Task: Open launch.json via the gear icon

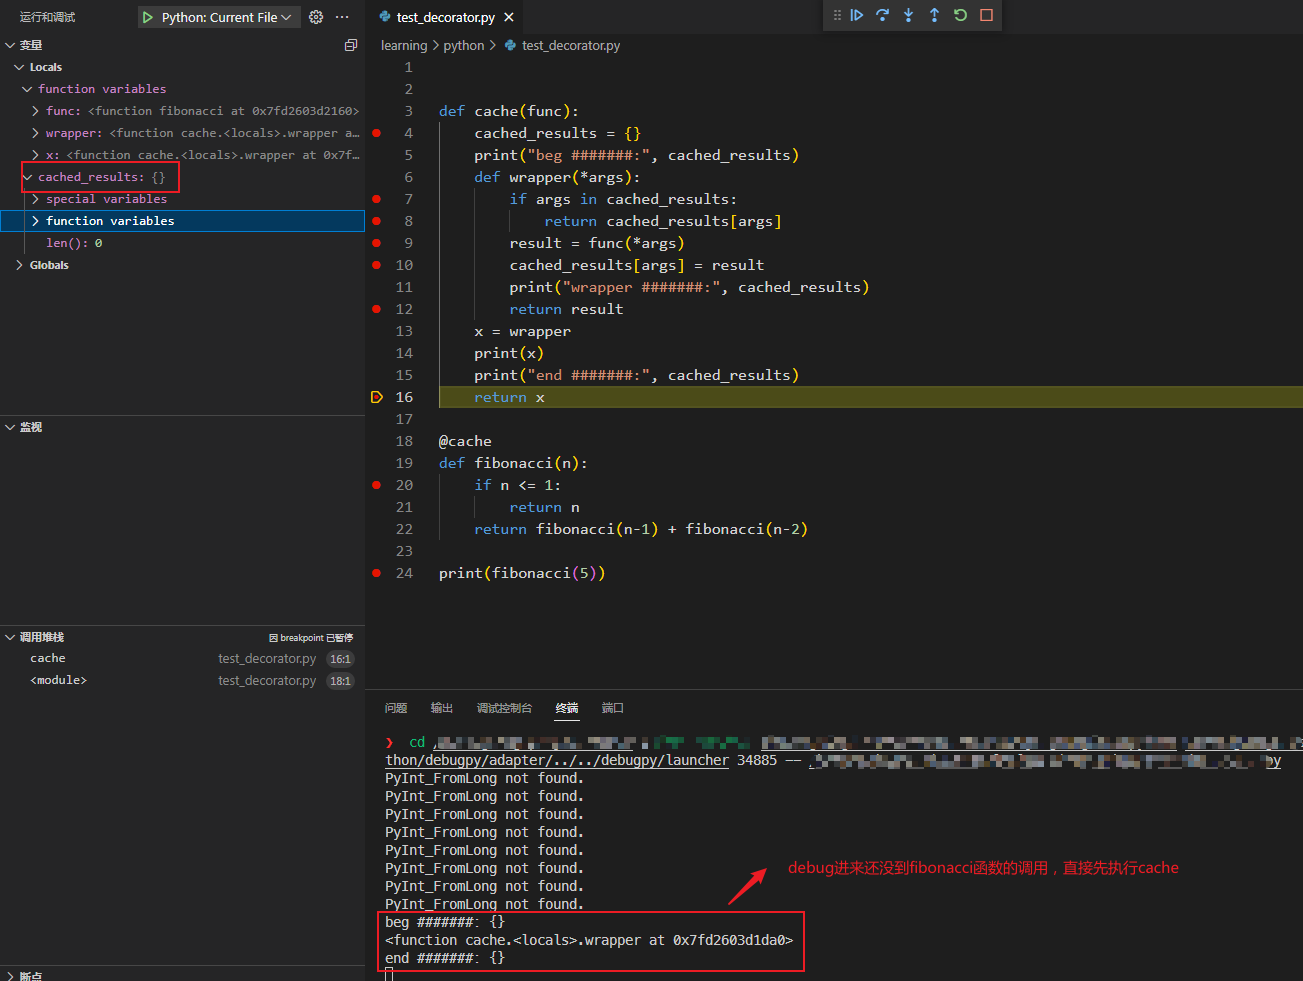Action: coord(316,17)
